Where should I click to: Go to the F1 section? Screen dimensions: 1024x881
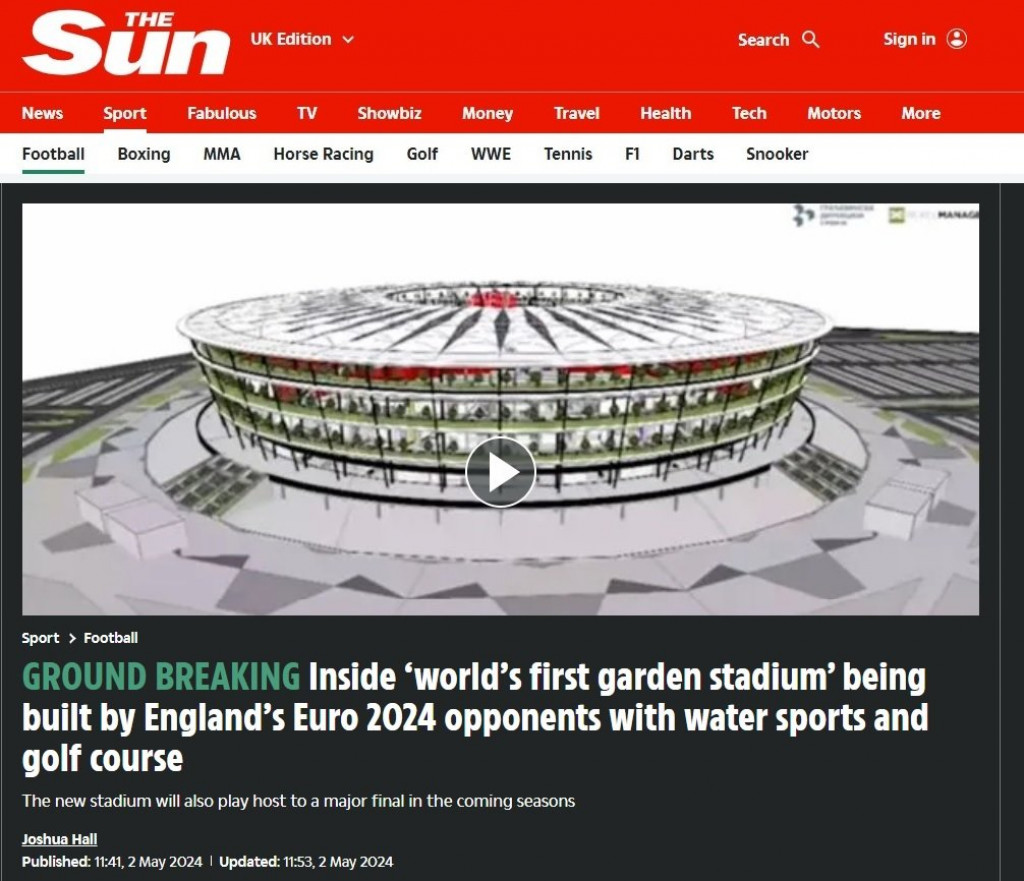click(632, 154)
